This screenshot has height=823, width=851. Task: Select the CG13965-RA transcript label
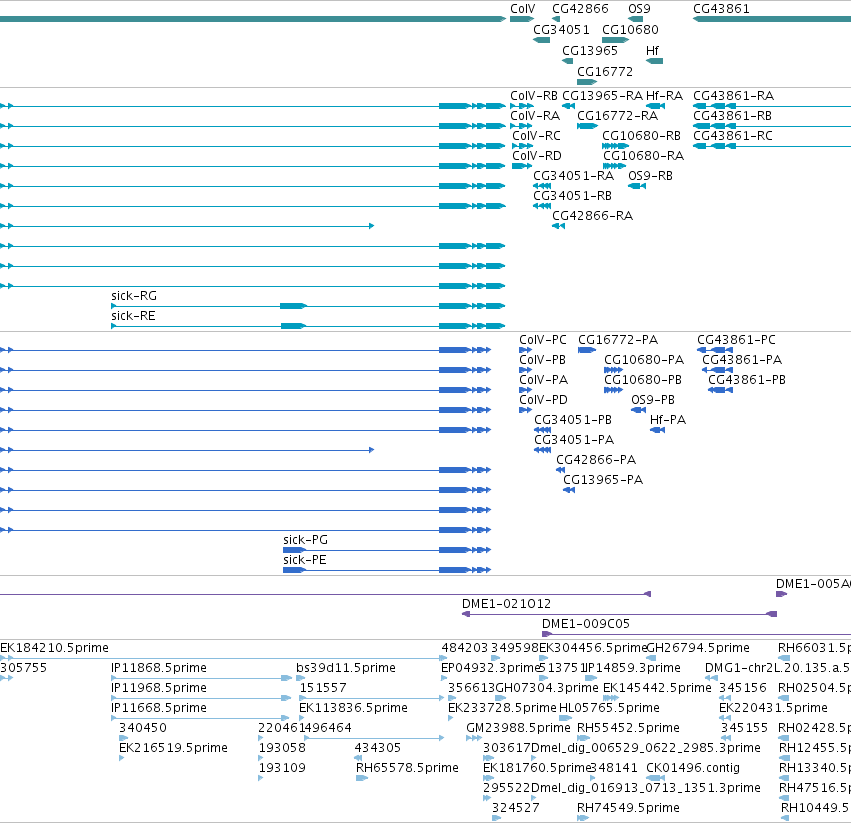click(x=602, y=96)
